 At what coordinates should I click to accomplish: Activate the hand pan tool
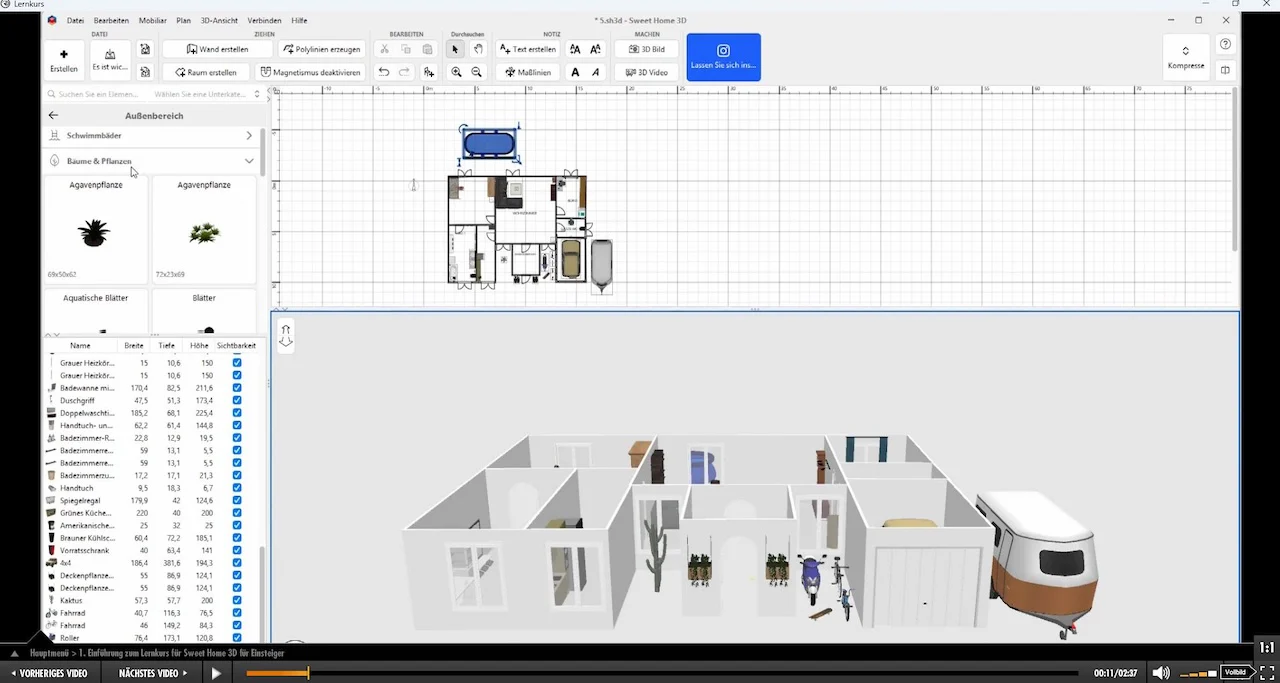(478, 49)
